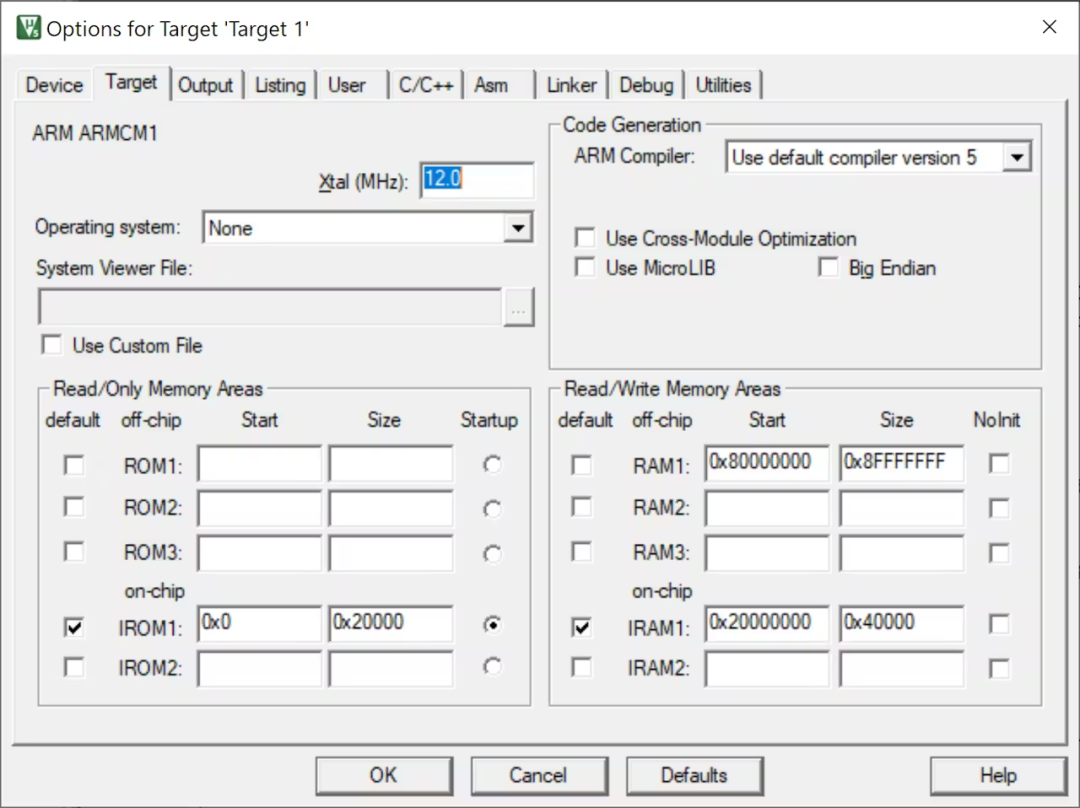The height and width of the screenshot is (808, 1080).
Task: Enable NoInit for IRAM1
Action: coord(999,624)
